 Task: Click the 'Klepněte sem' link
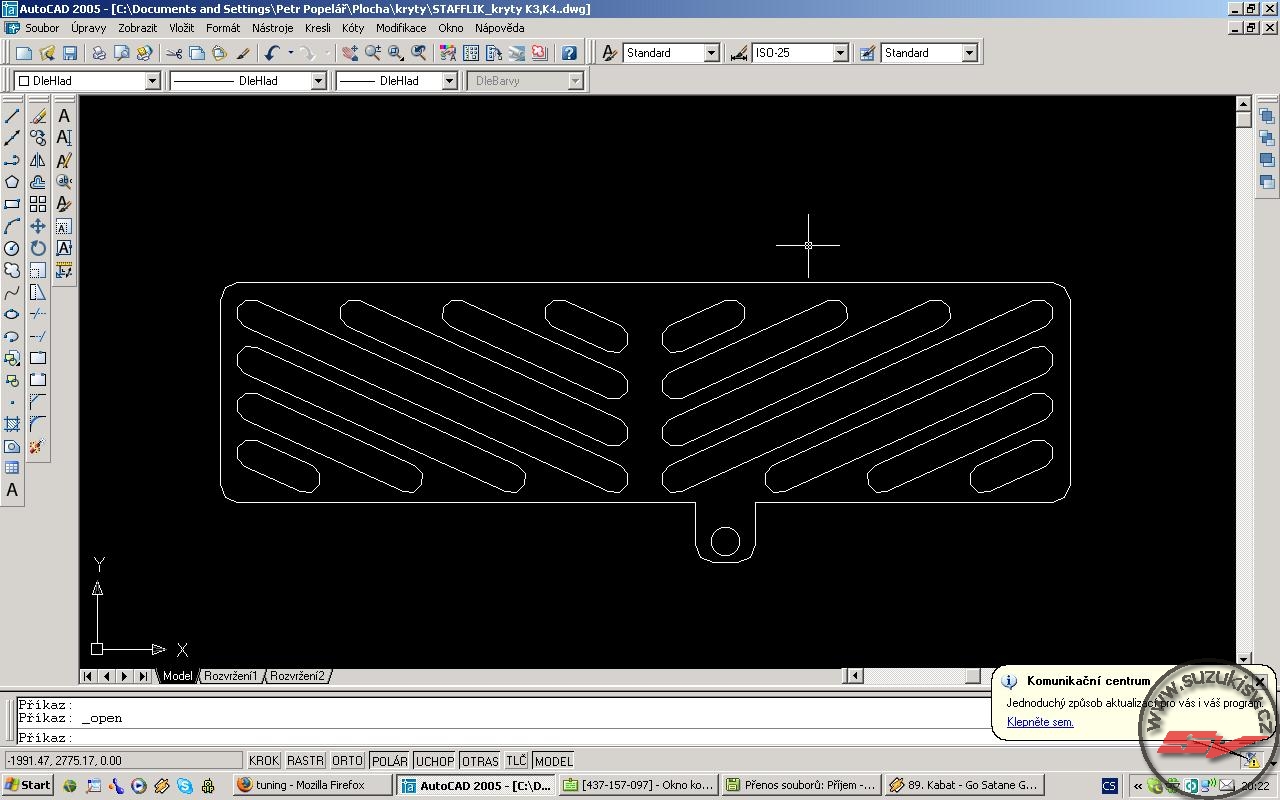tap(1040, 722)
